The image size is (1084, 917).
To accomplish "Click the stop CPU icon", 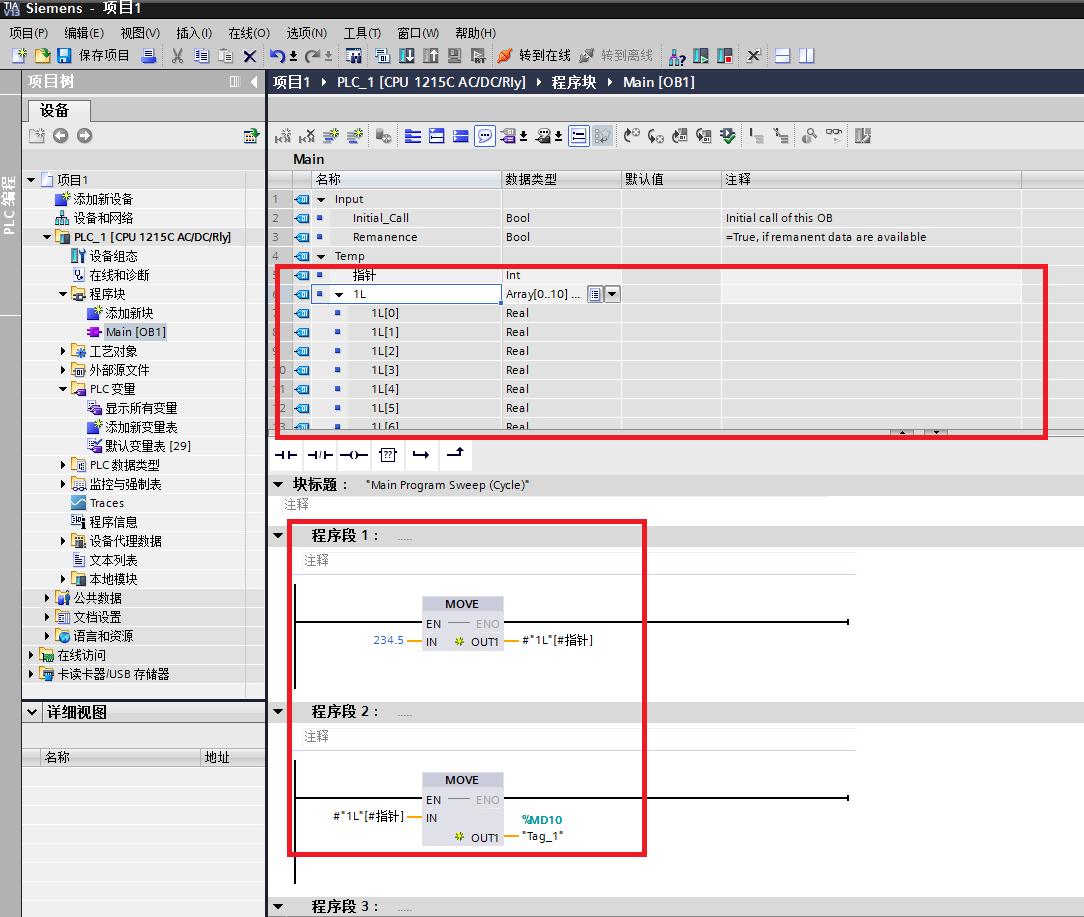I will click(725, 55).
